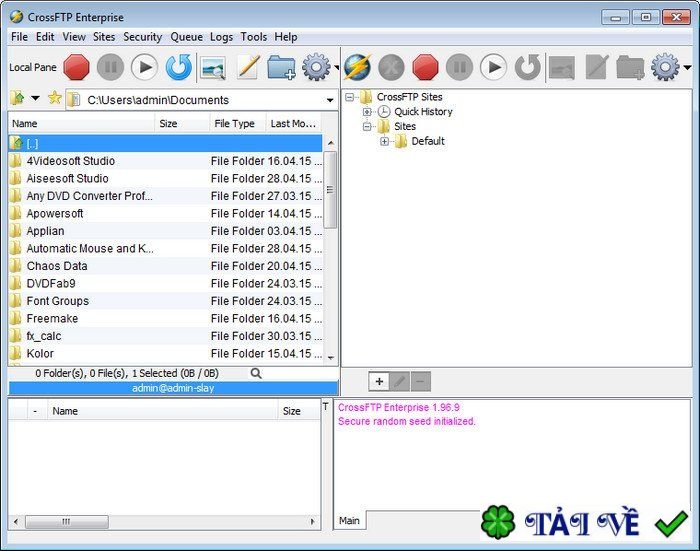Select the [..] parent directory row

pos(165,143)
